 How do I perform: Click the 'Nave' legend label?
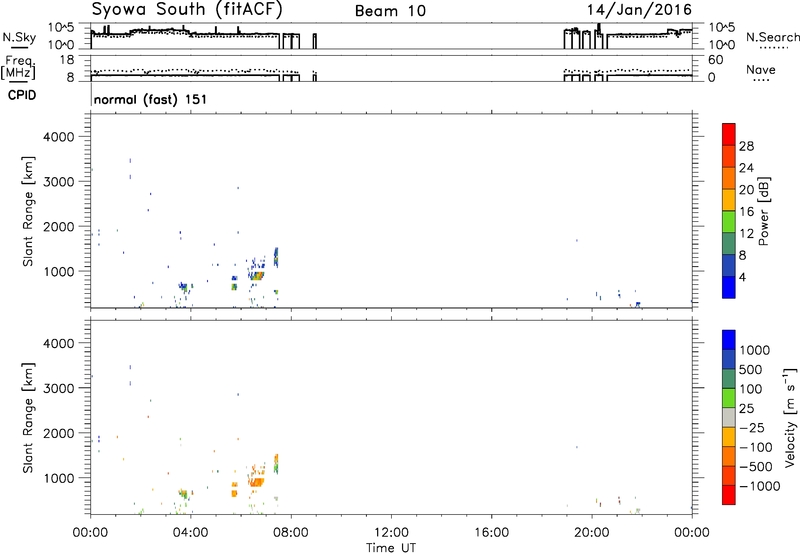pyautogui.click(x=760, y=69)
